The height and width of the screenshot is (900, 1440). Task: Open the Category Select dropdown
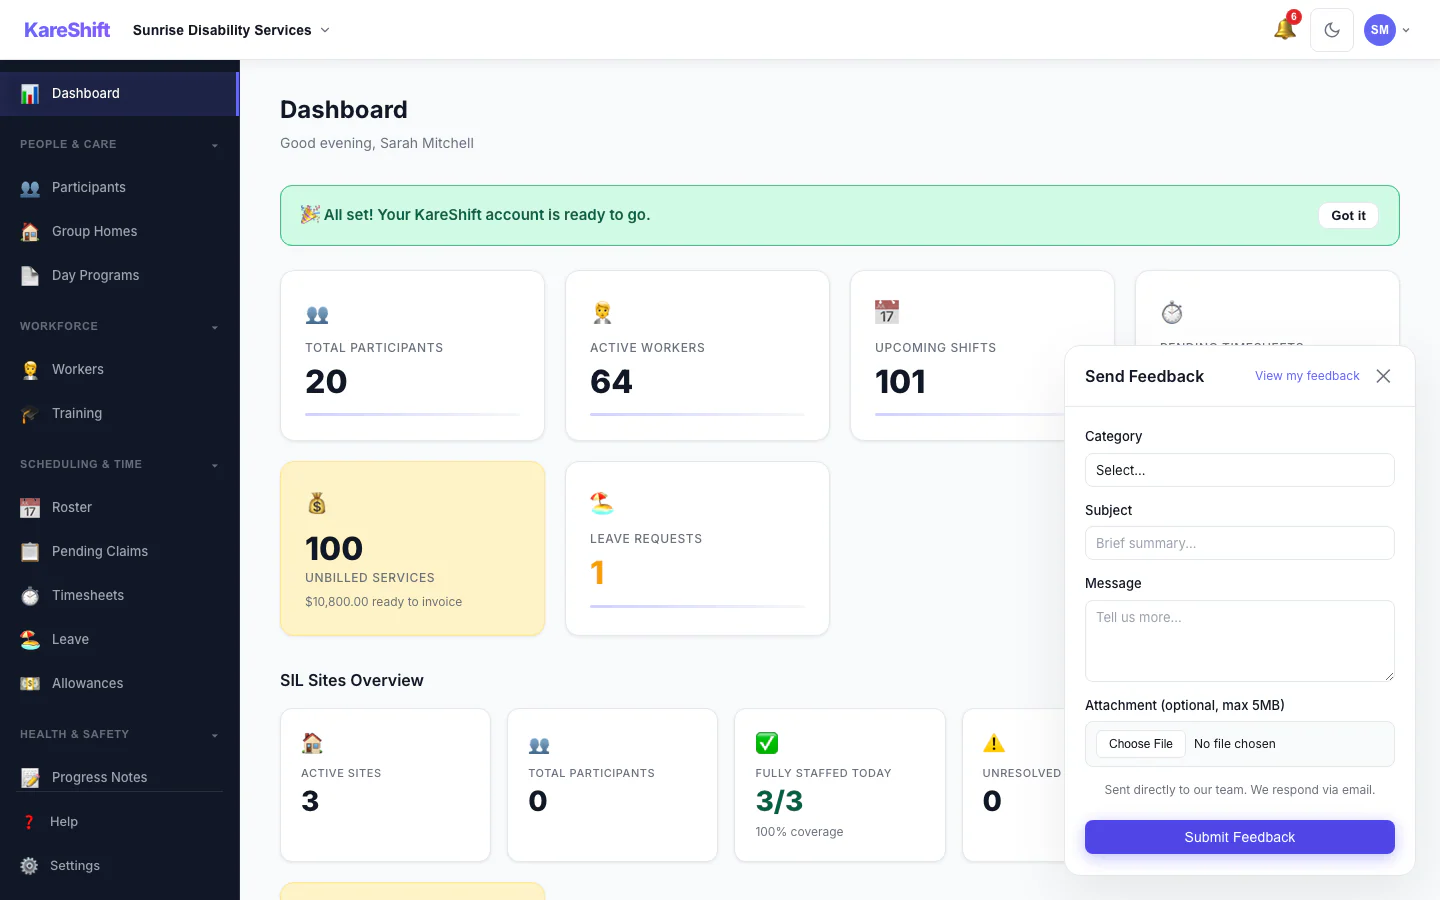[x=1239, y=470]
